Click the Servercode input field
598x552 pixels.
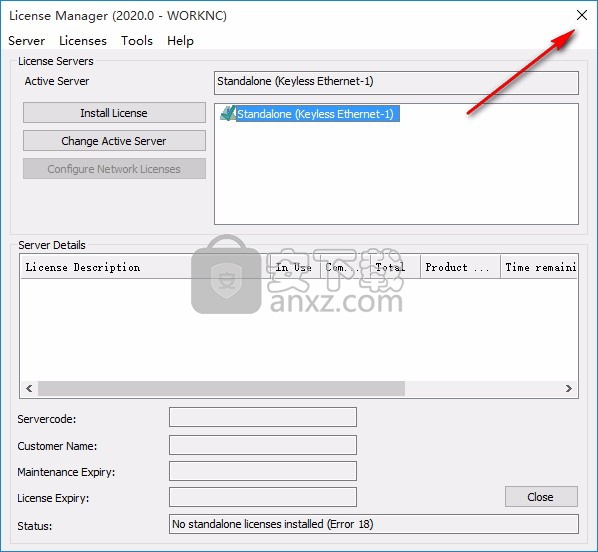click(263, 417)
